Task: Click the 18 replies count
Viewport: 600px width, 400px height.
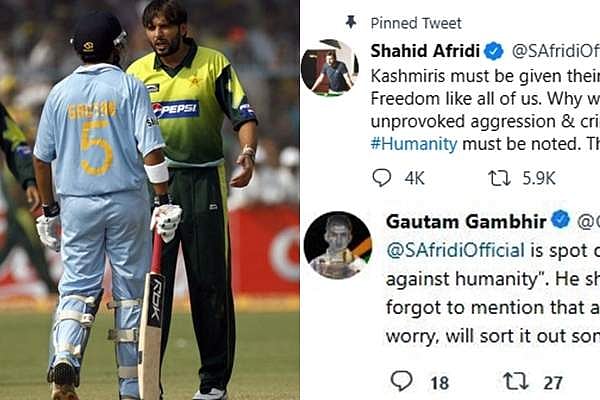Action: [439, 383]
